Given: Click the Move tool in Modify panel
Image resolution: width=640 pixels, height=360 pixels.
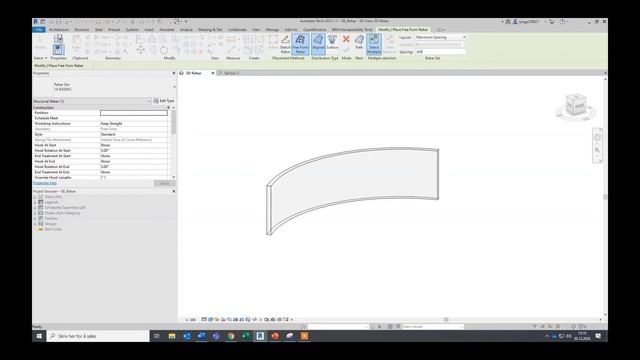Looking at the screenshot, I should [140, 49].
